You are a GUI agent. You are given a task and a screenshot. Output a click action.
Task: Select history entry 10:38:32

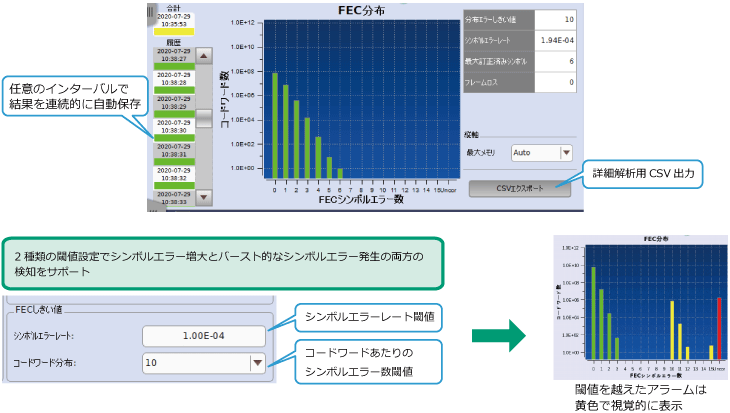[x=174, y=178]
